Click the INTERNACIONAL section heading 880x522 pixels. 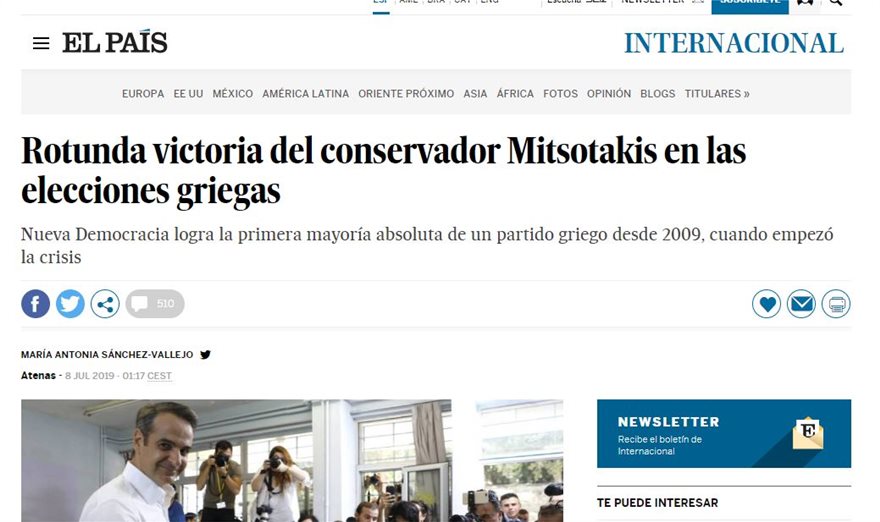pyautogui.click(x=734, y=43)
